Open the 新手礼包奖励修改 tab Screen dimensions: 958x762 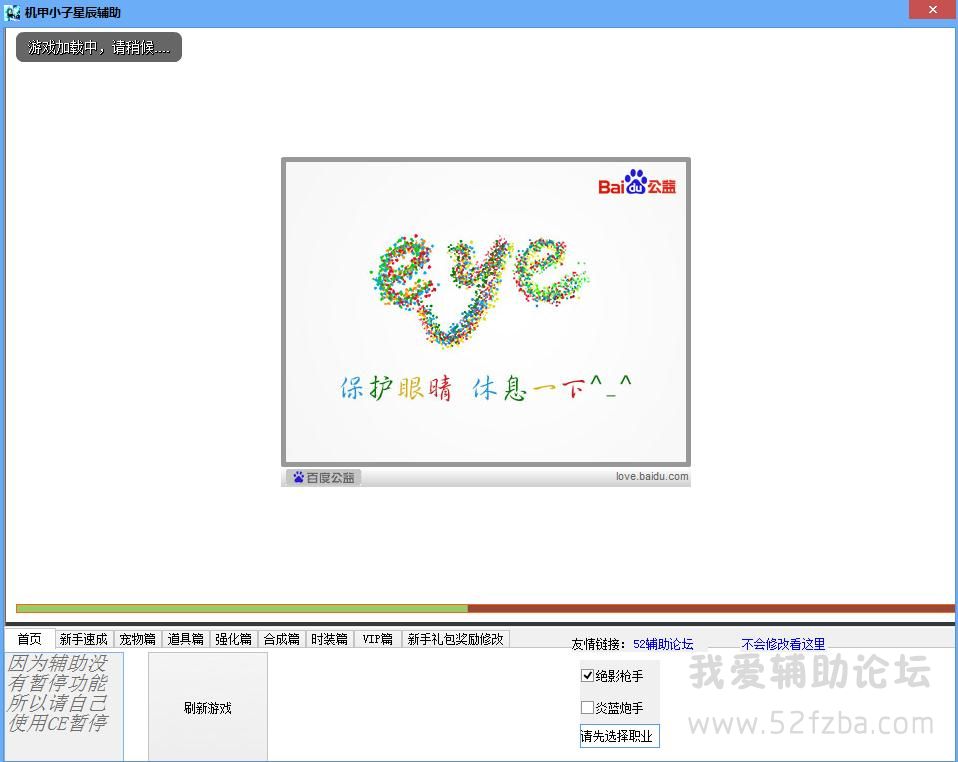[x=455, y=639]
